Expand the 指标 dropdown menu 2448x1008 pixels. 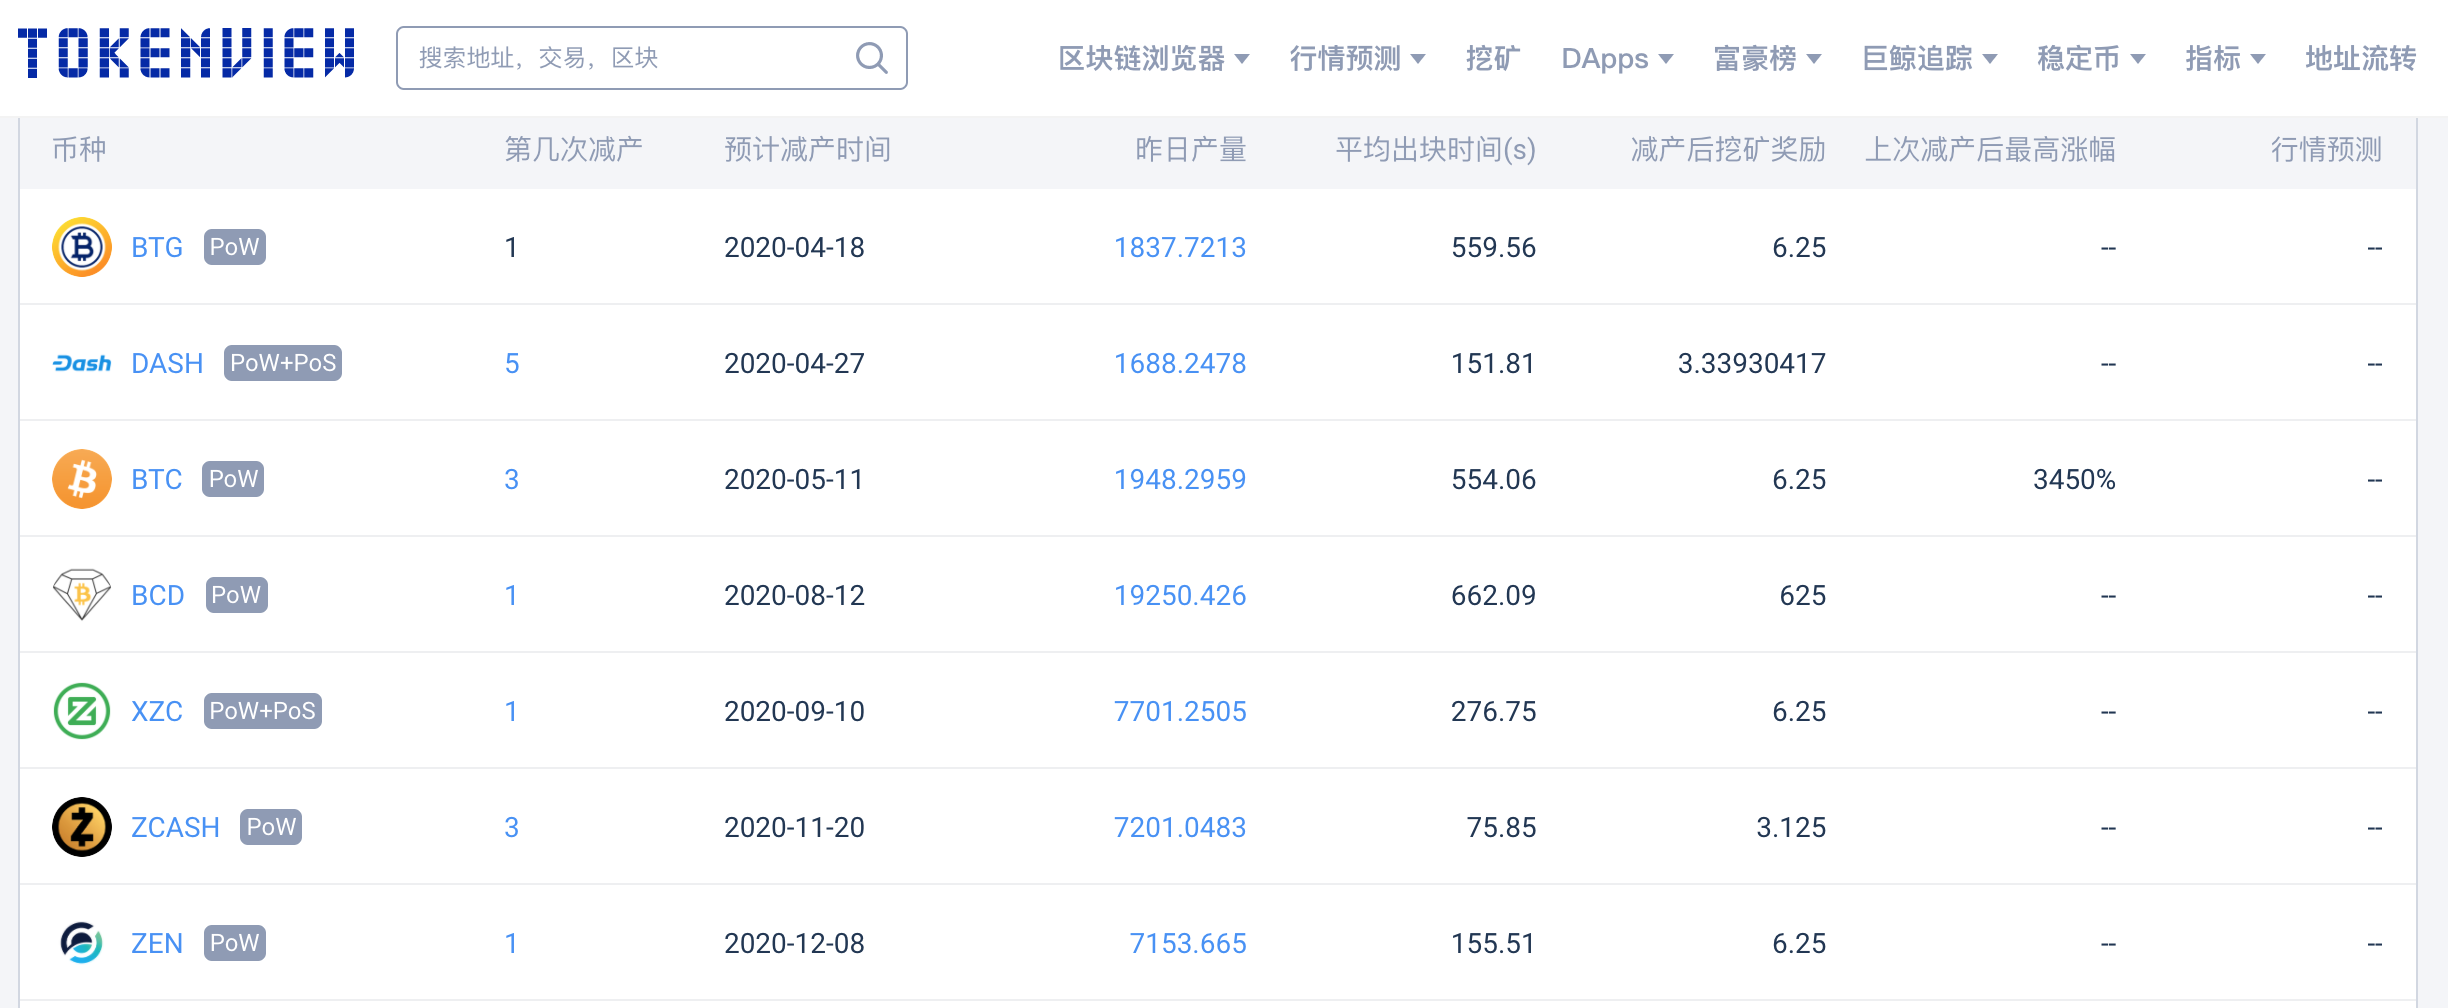point(2225,59)
